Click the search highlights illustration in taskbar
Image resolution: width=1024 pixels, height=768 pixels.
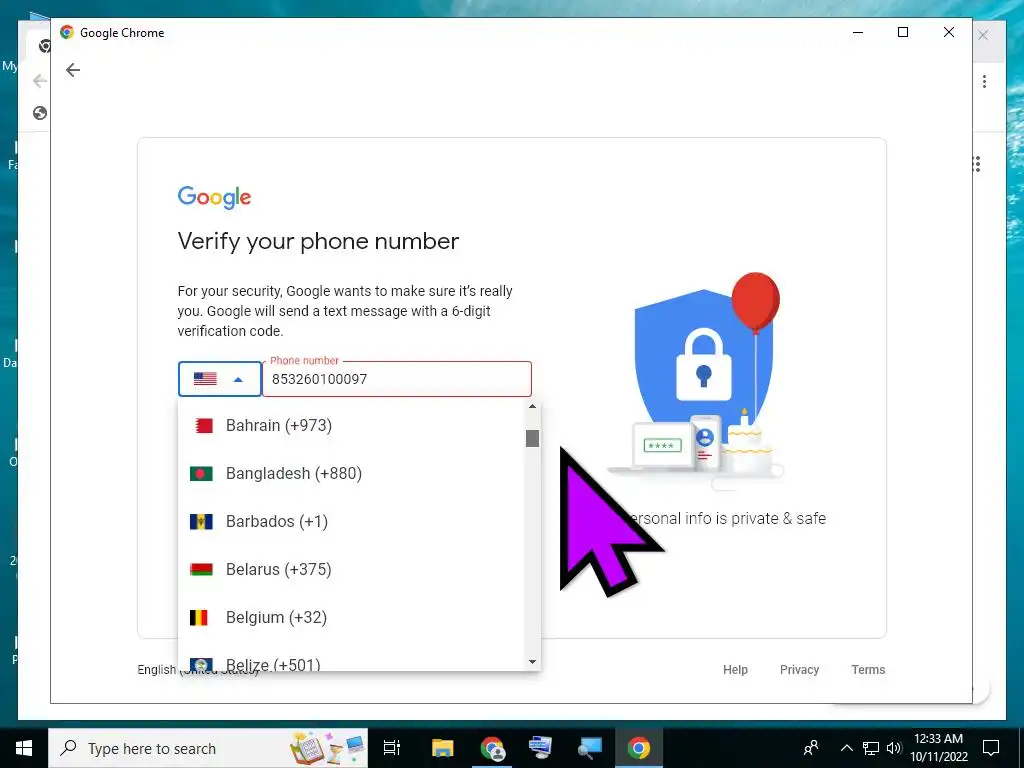tap(328, 748)
